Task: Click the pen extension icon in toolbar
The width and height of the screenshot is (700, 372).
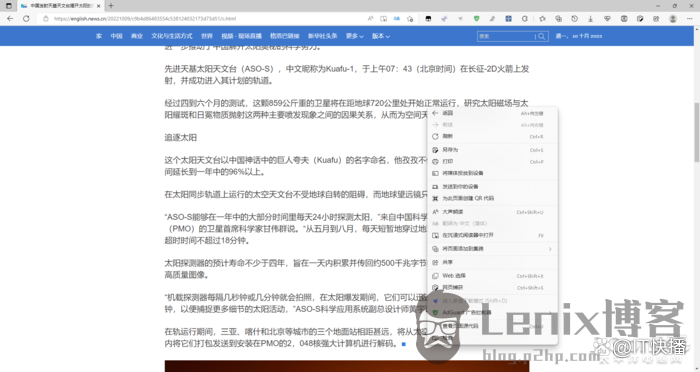Action: [492, 19]
